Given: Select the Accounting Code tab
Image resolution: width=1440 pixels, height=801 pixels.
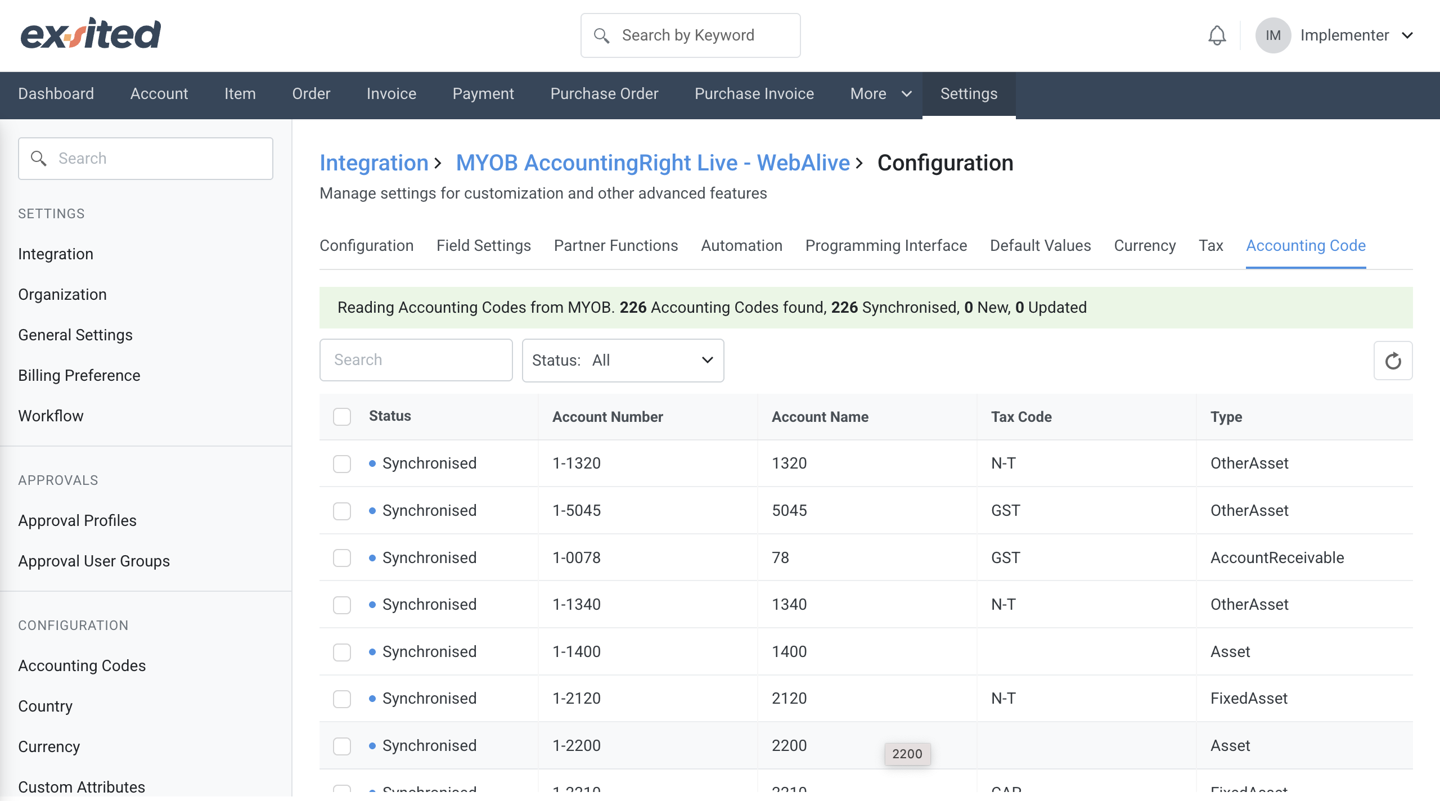Looking at the screenshot, I should [1306, 246].
